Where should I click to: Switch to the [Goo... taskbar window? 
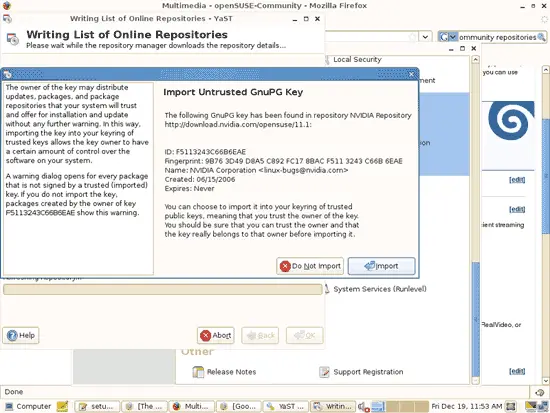click(239, 406)
